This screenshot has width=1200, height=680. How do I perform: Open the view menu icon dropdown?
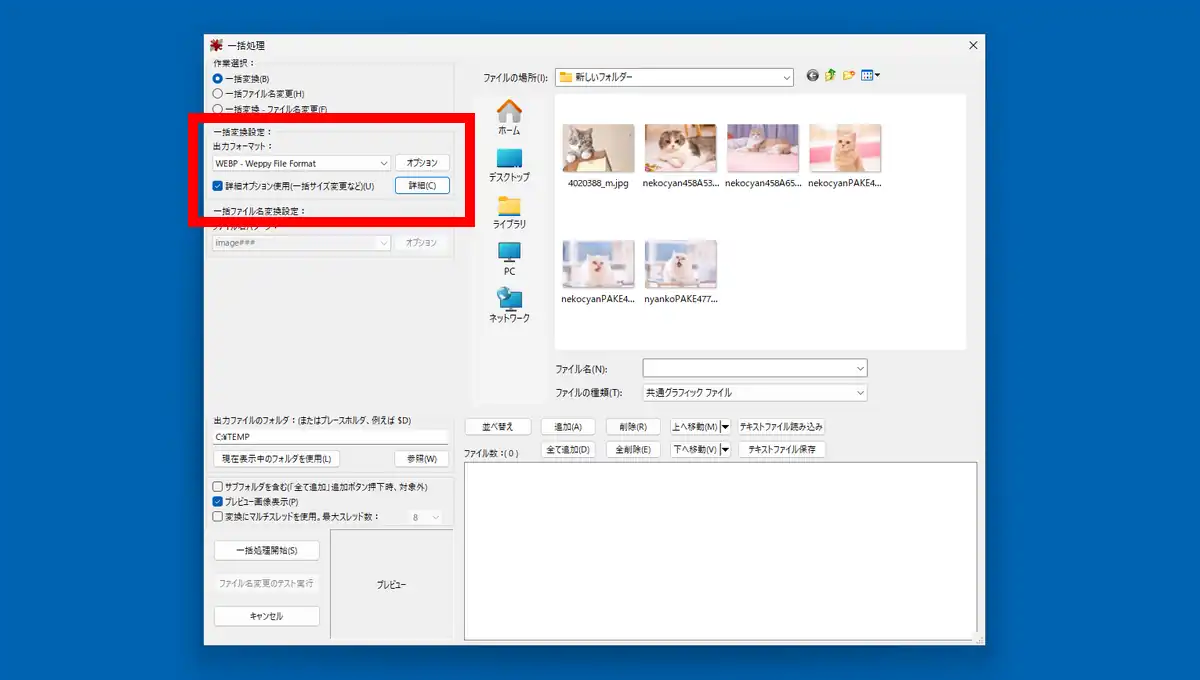pos(871,76)
